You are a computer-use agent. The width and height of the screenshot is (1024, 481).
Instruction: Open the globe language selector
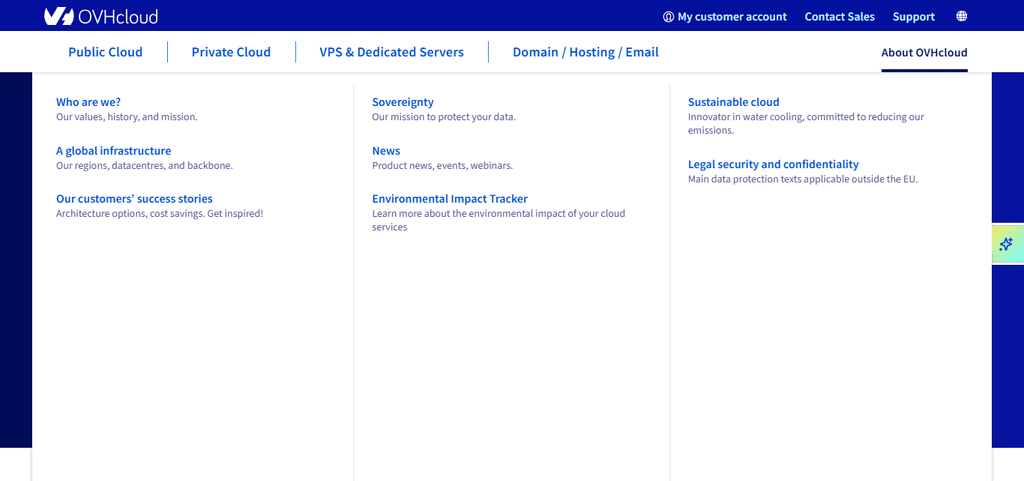(x=961, y=16)
